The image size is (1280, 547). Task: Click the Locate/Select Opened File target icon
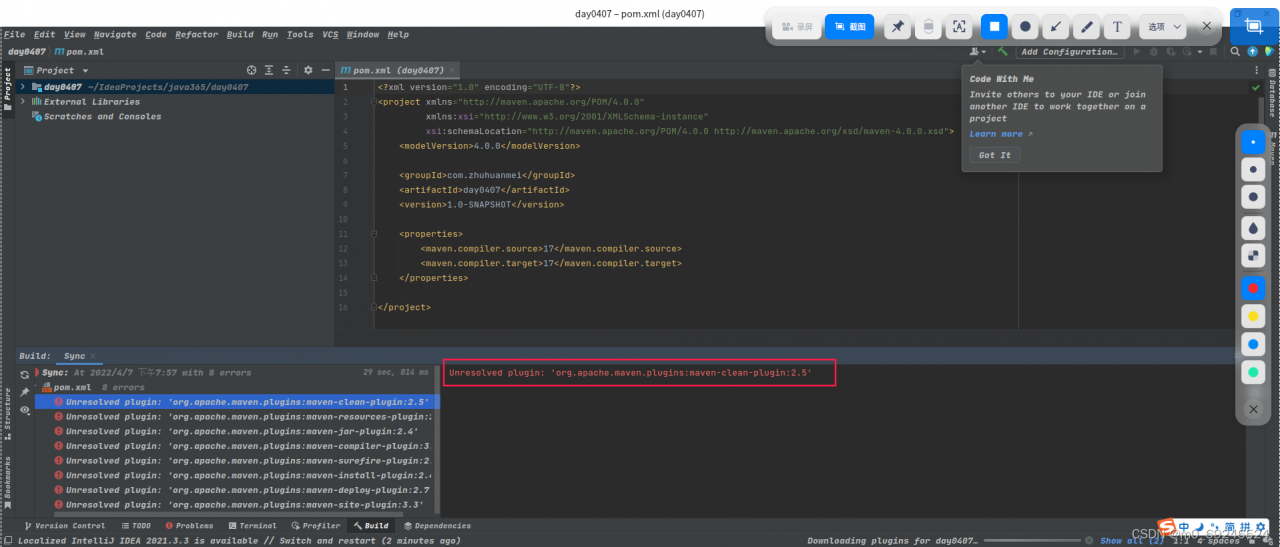click(x=251, y=70)
